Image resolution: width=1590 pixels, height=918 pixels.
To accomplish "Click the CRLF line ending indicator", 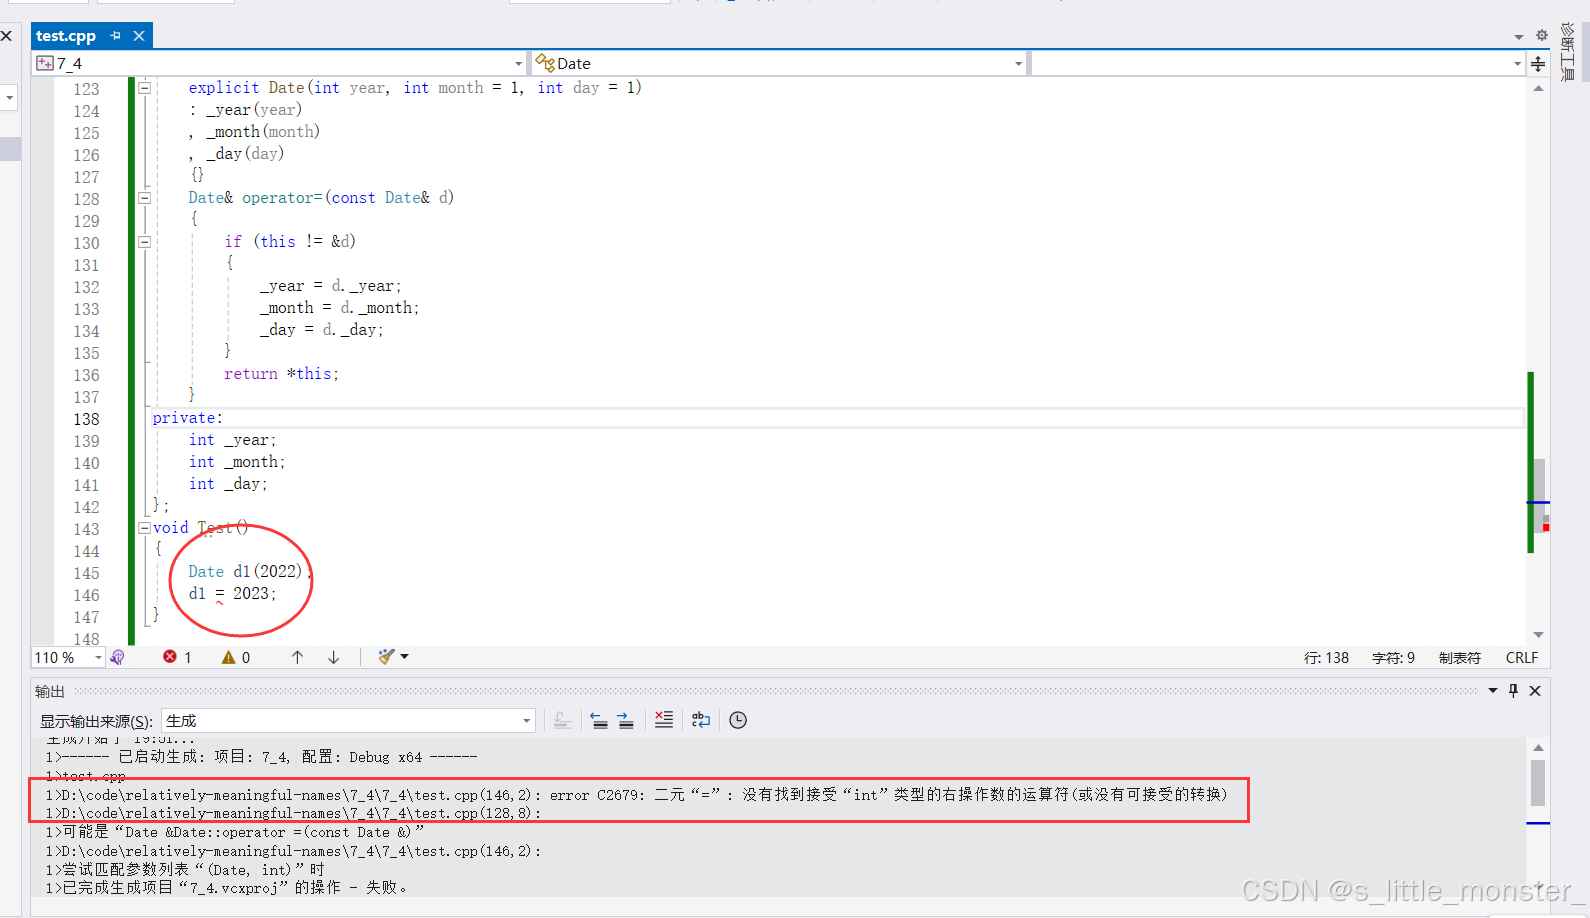I will (1521, 657).
